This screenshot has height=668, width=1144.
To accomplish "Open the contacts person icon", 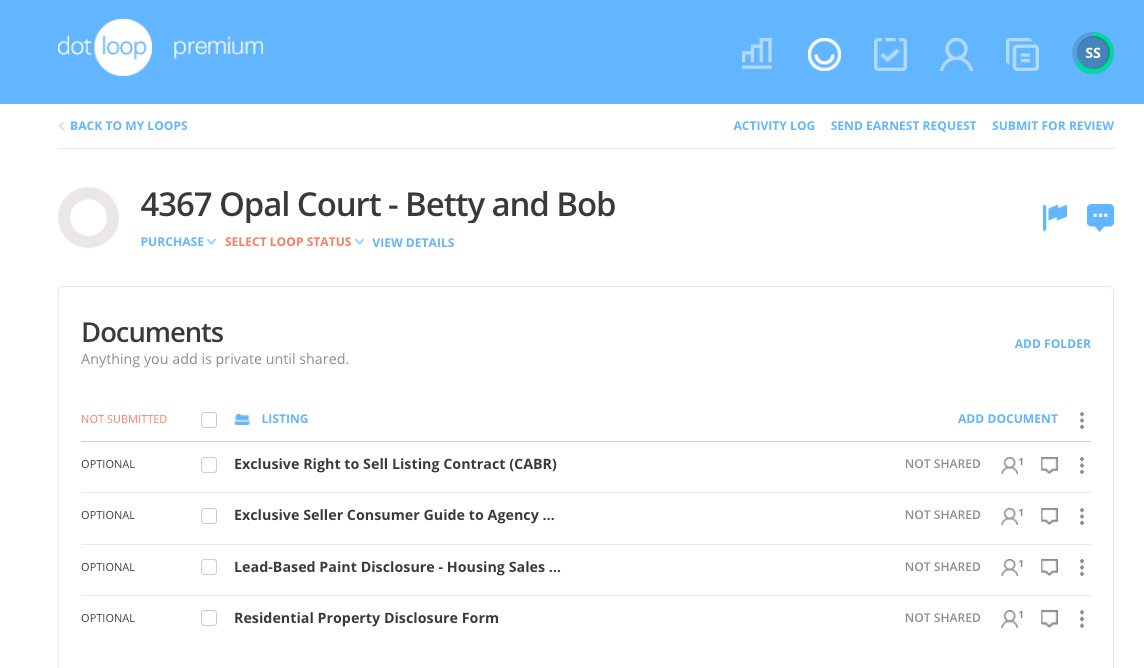I will [956, 54].
